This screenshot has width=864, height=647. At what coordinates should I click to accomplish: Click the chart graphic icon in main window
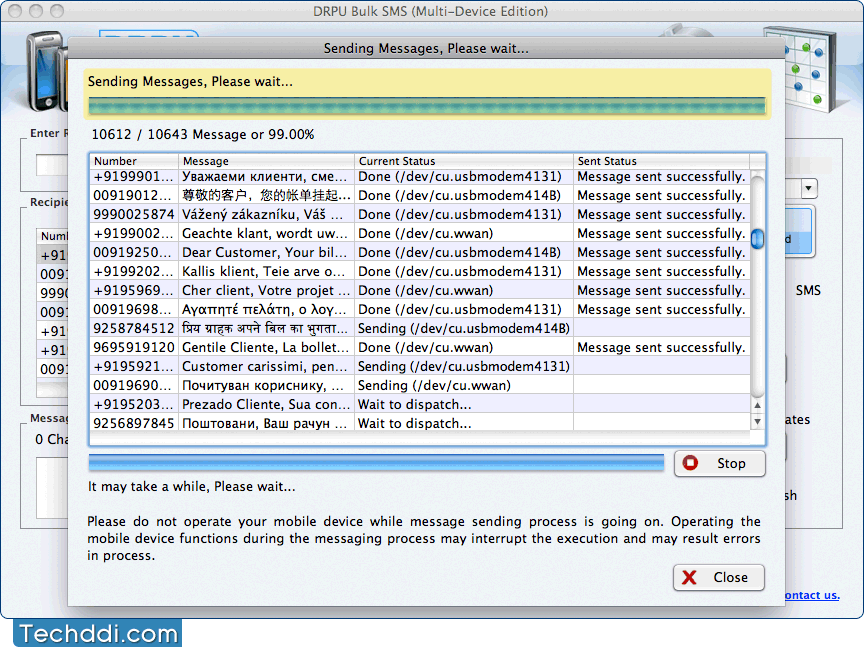811,68
